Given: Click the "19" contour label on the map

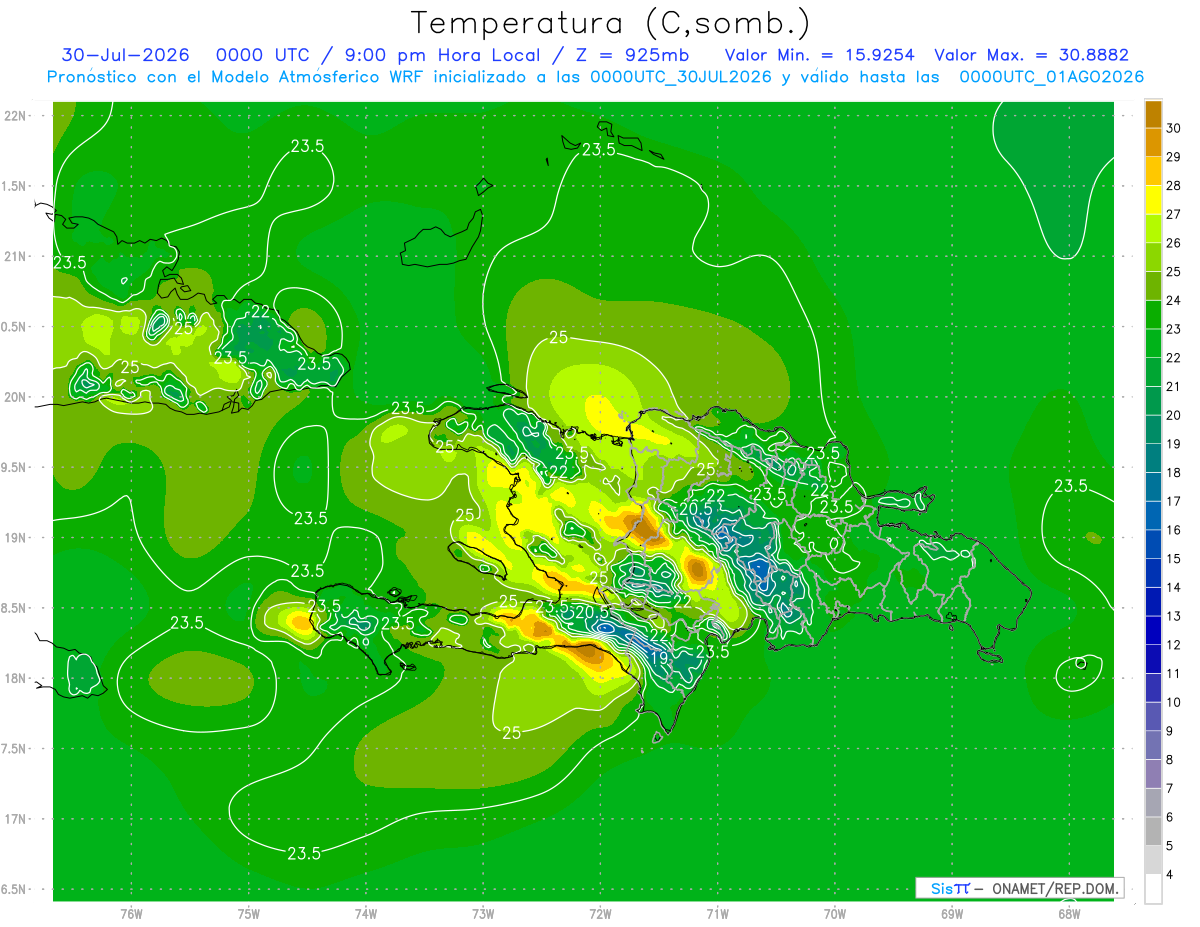Looking at the screenshot, I should tap(659, 657).
